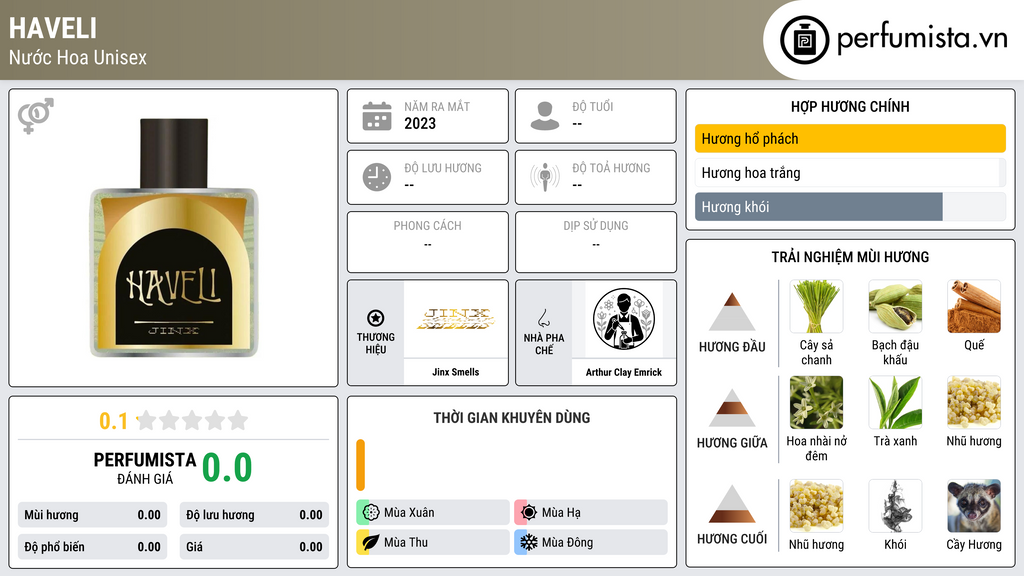1024x576 pixels.
Task: Click the perfumista.vn bottle logo icon
Action: pyautogui.click(x=804, y=40)
